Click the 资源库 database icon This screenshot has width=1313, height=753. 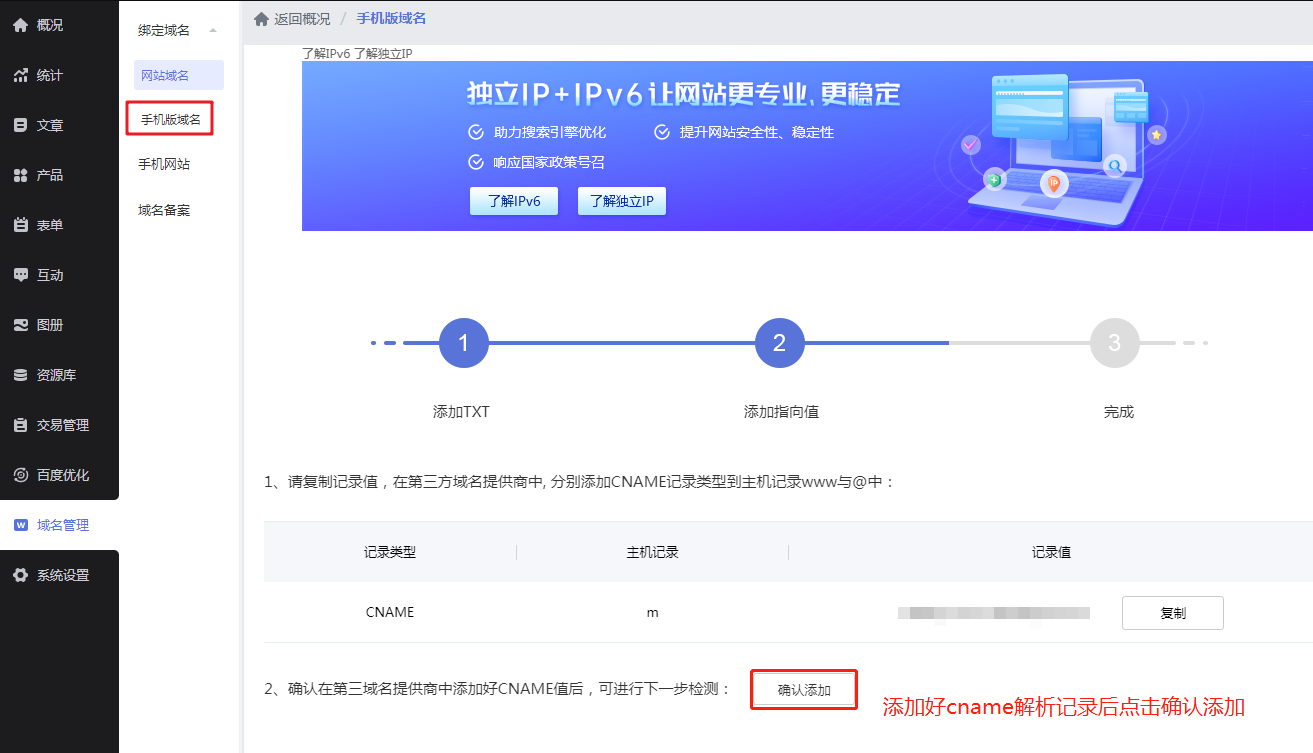[20, 375]
